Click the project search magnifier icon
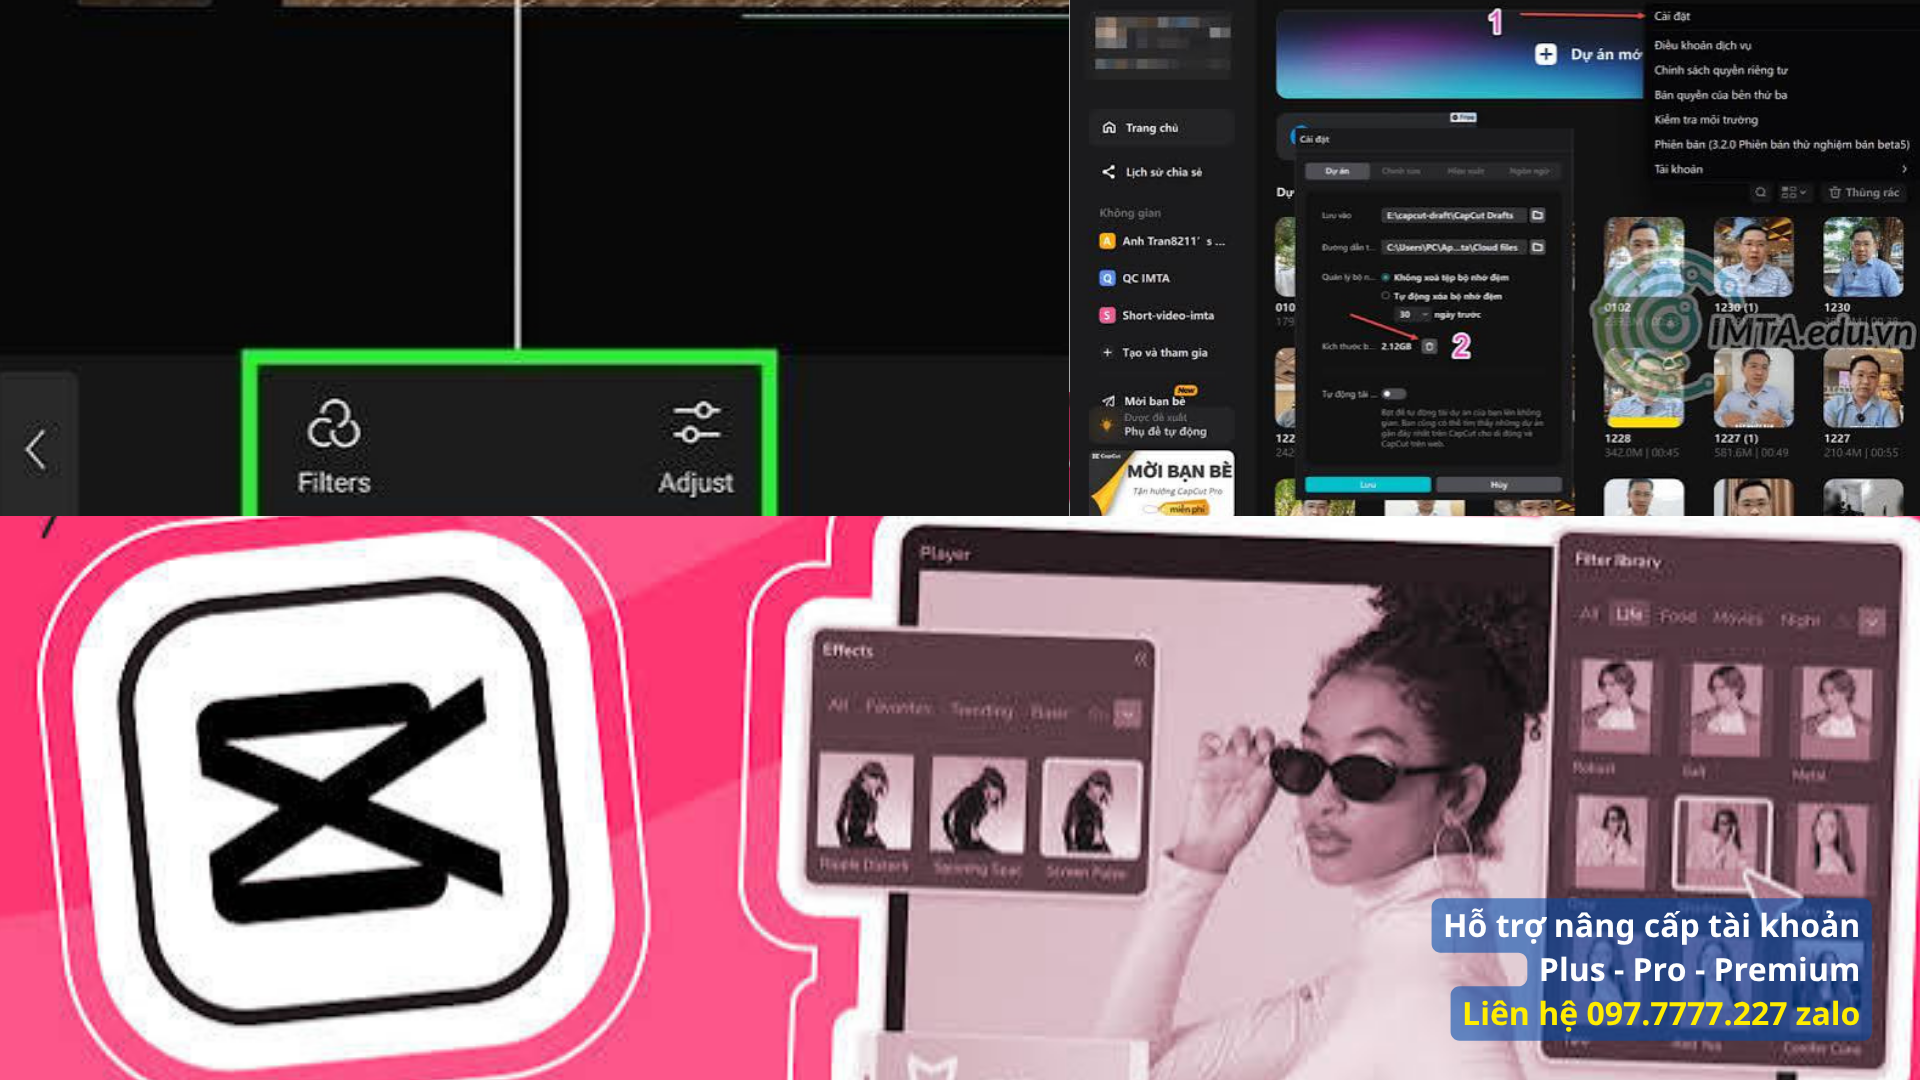 (x=1760, y=192)
